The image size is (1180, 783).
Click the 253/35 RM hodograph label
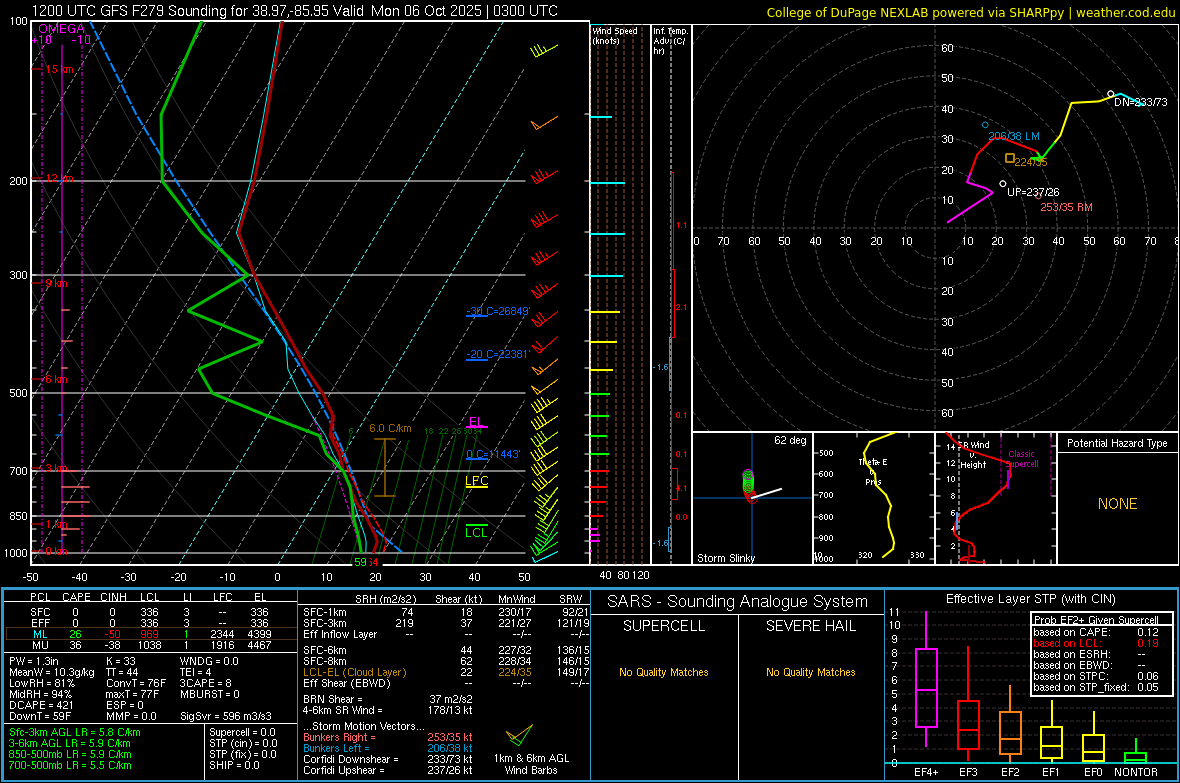(1066, 207)
